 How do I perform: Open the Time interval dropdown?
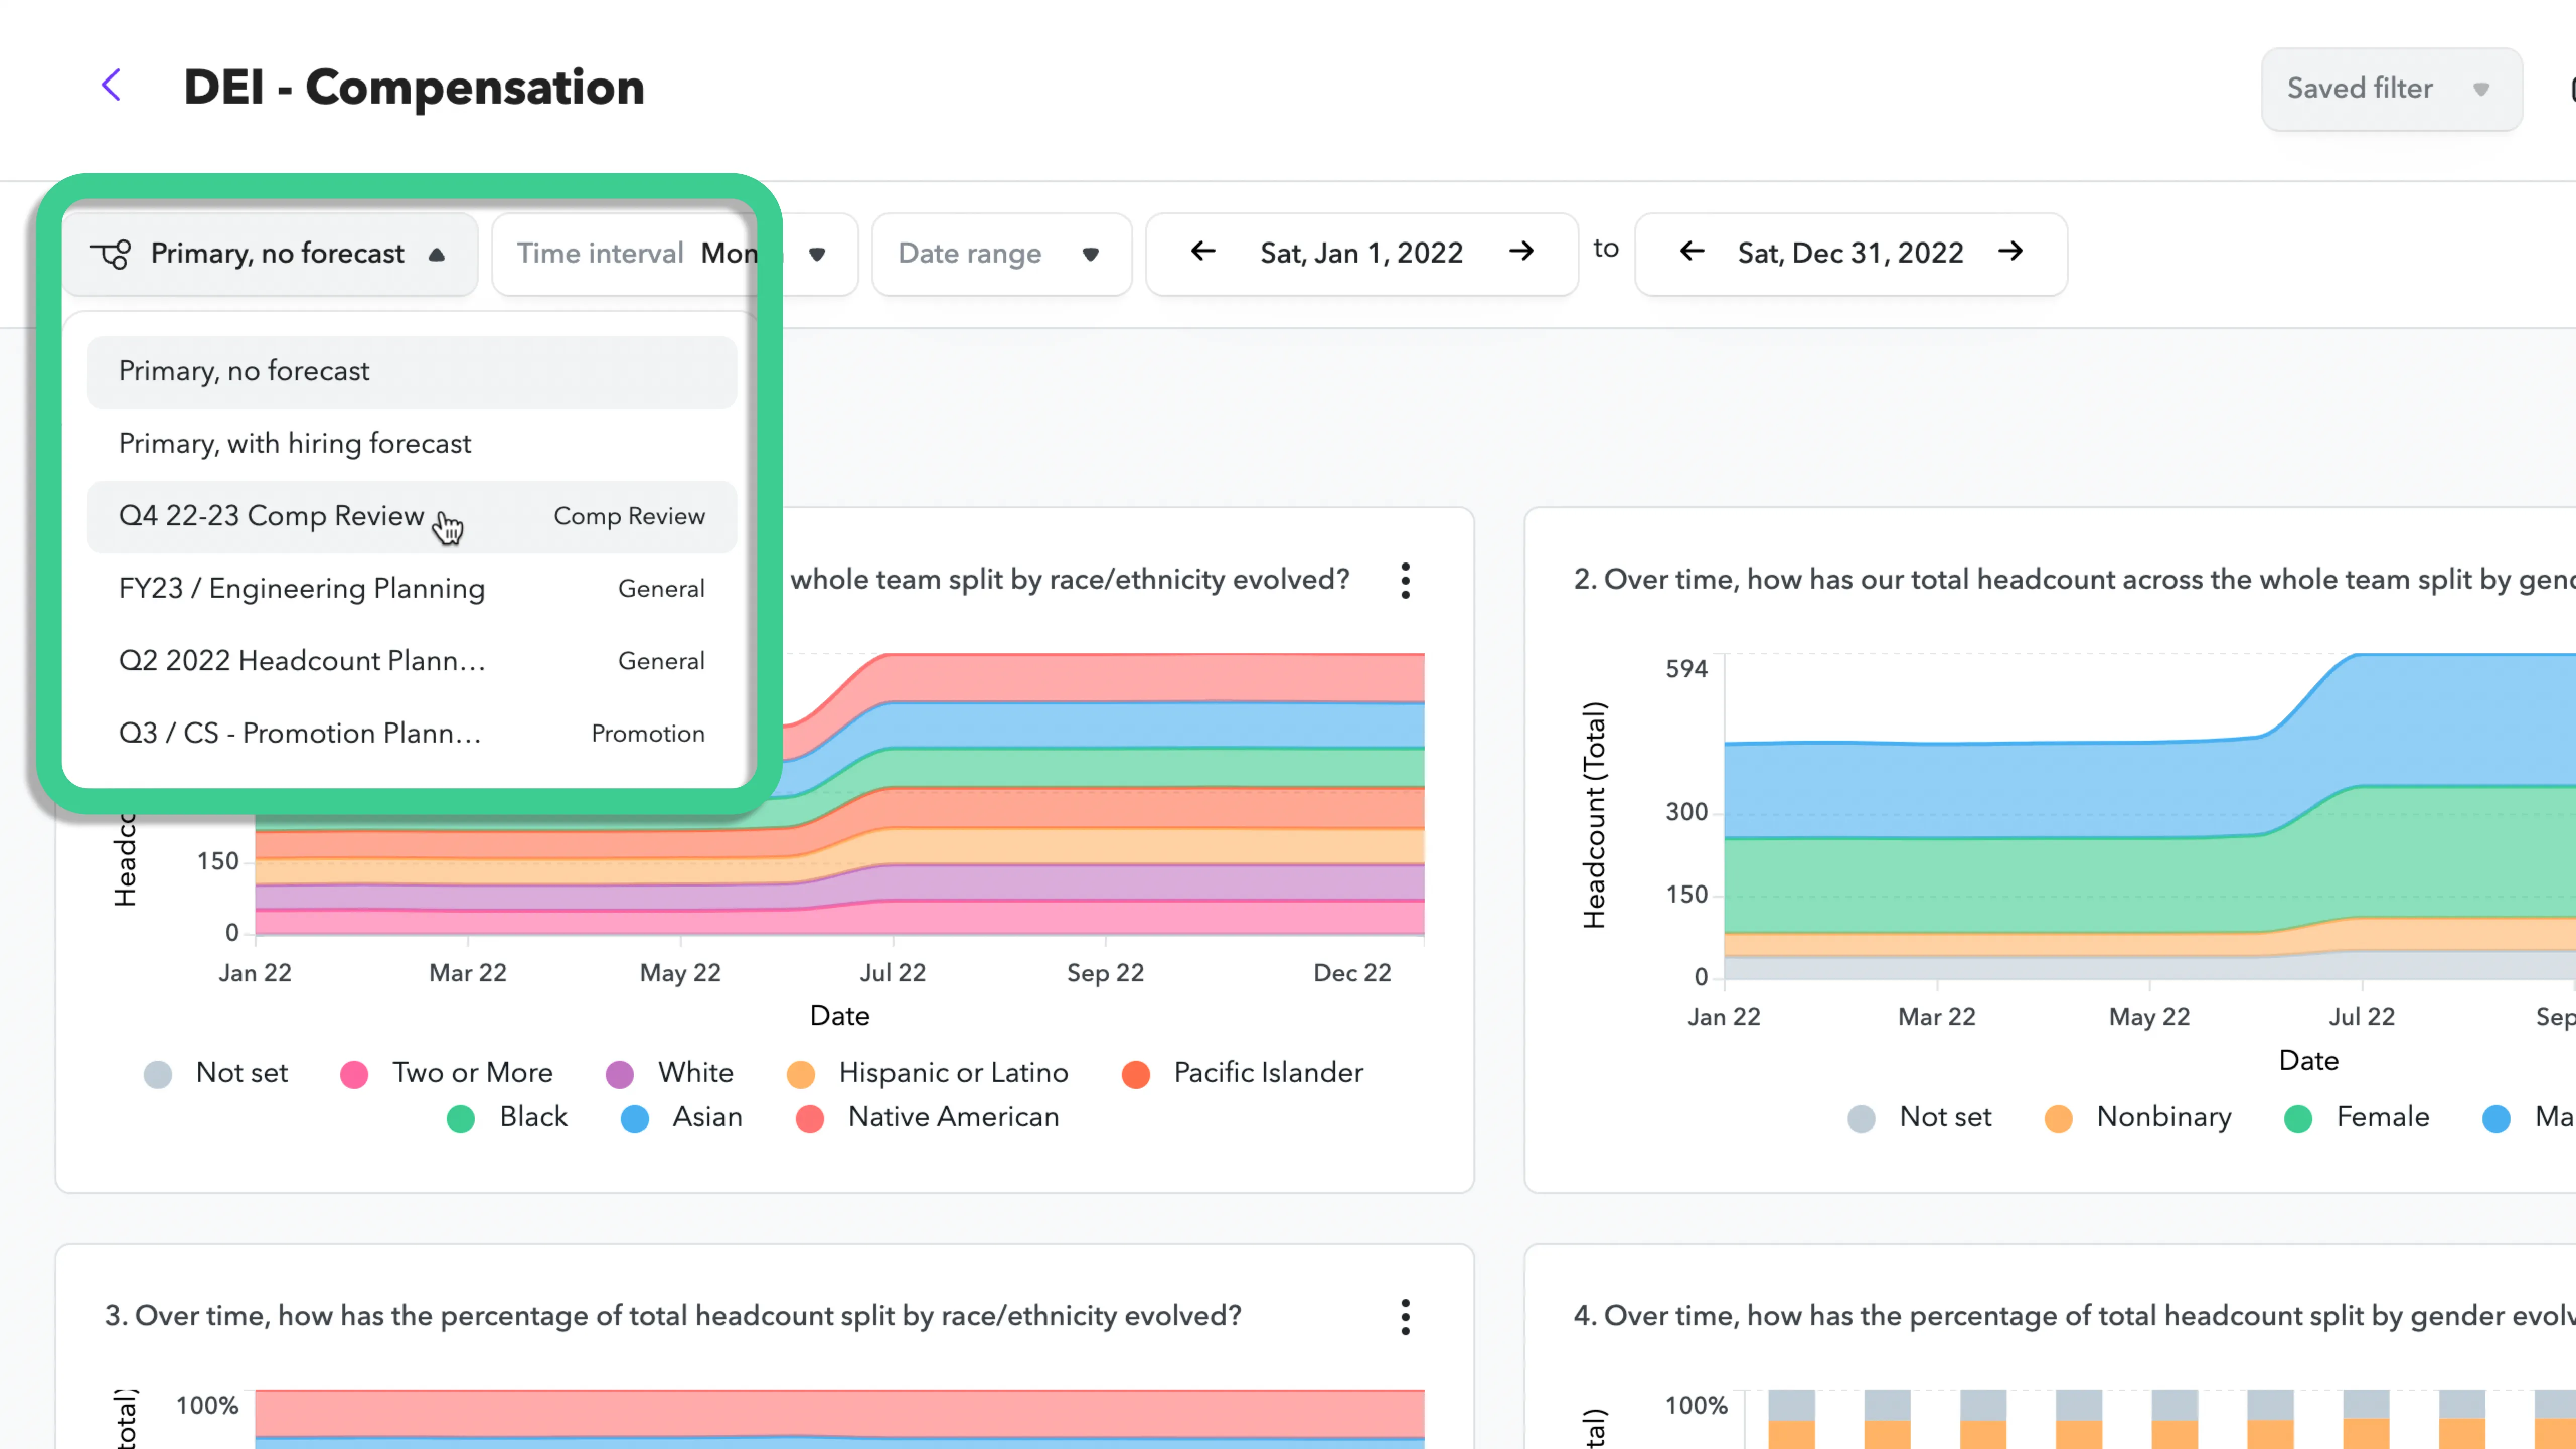tap(675, 254)
